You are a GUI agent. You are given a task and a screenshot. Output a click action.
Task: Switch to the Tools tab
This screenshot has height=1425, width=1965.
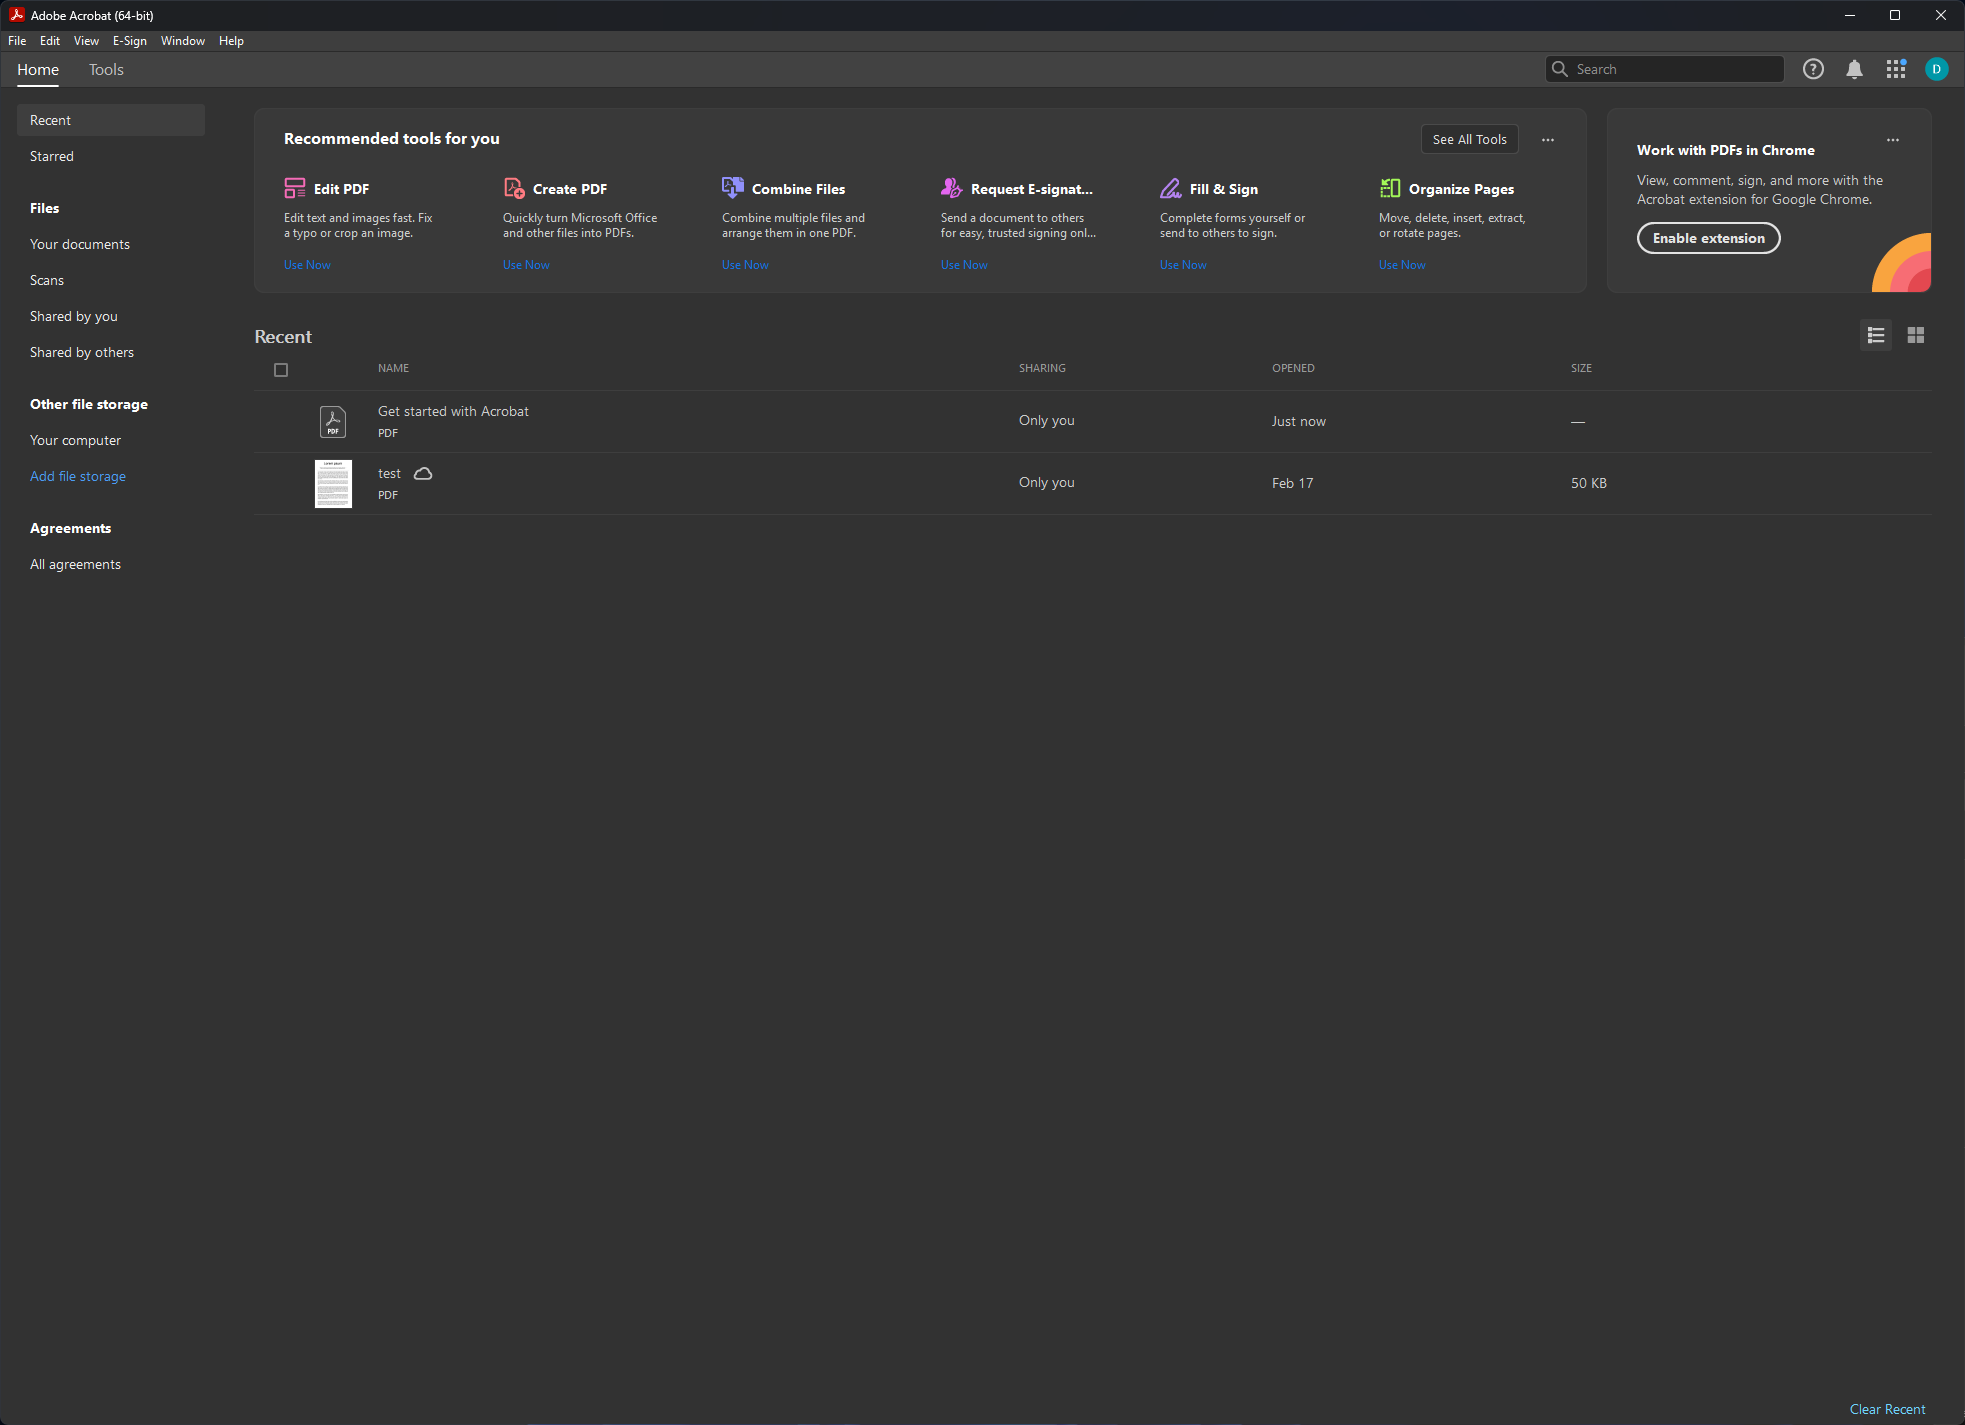coord(106,70)
